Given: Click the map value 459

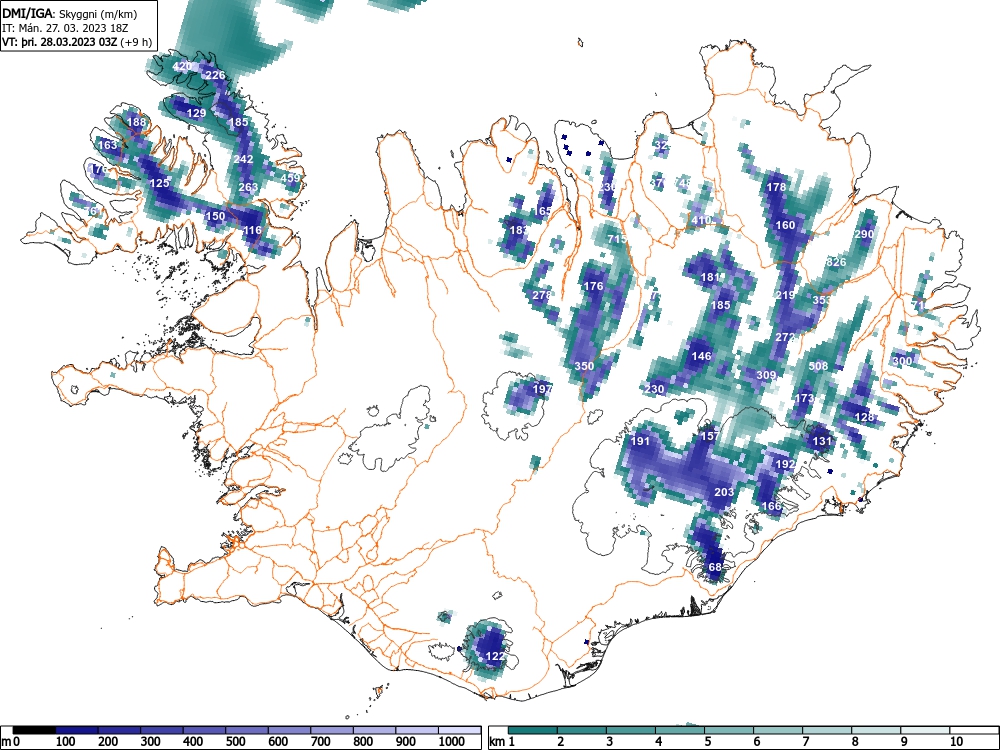Looking at the screenshot, I should point(290,178).
